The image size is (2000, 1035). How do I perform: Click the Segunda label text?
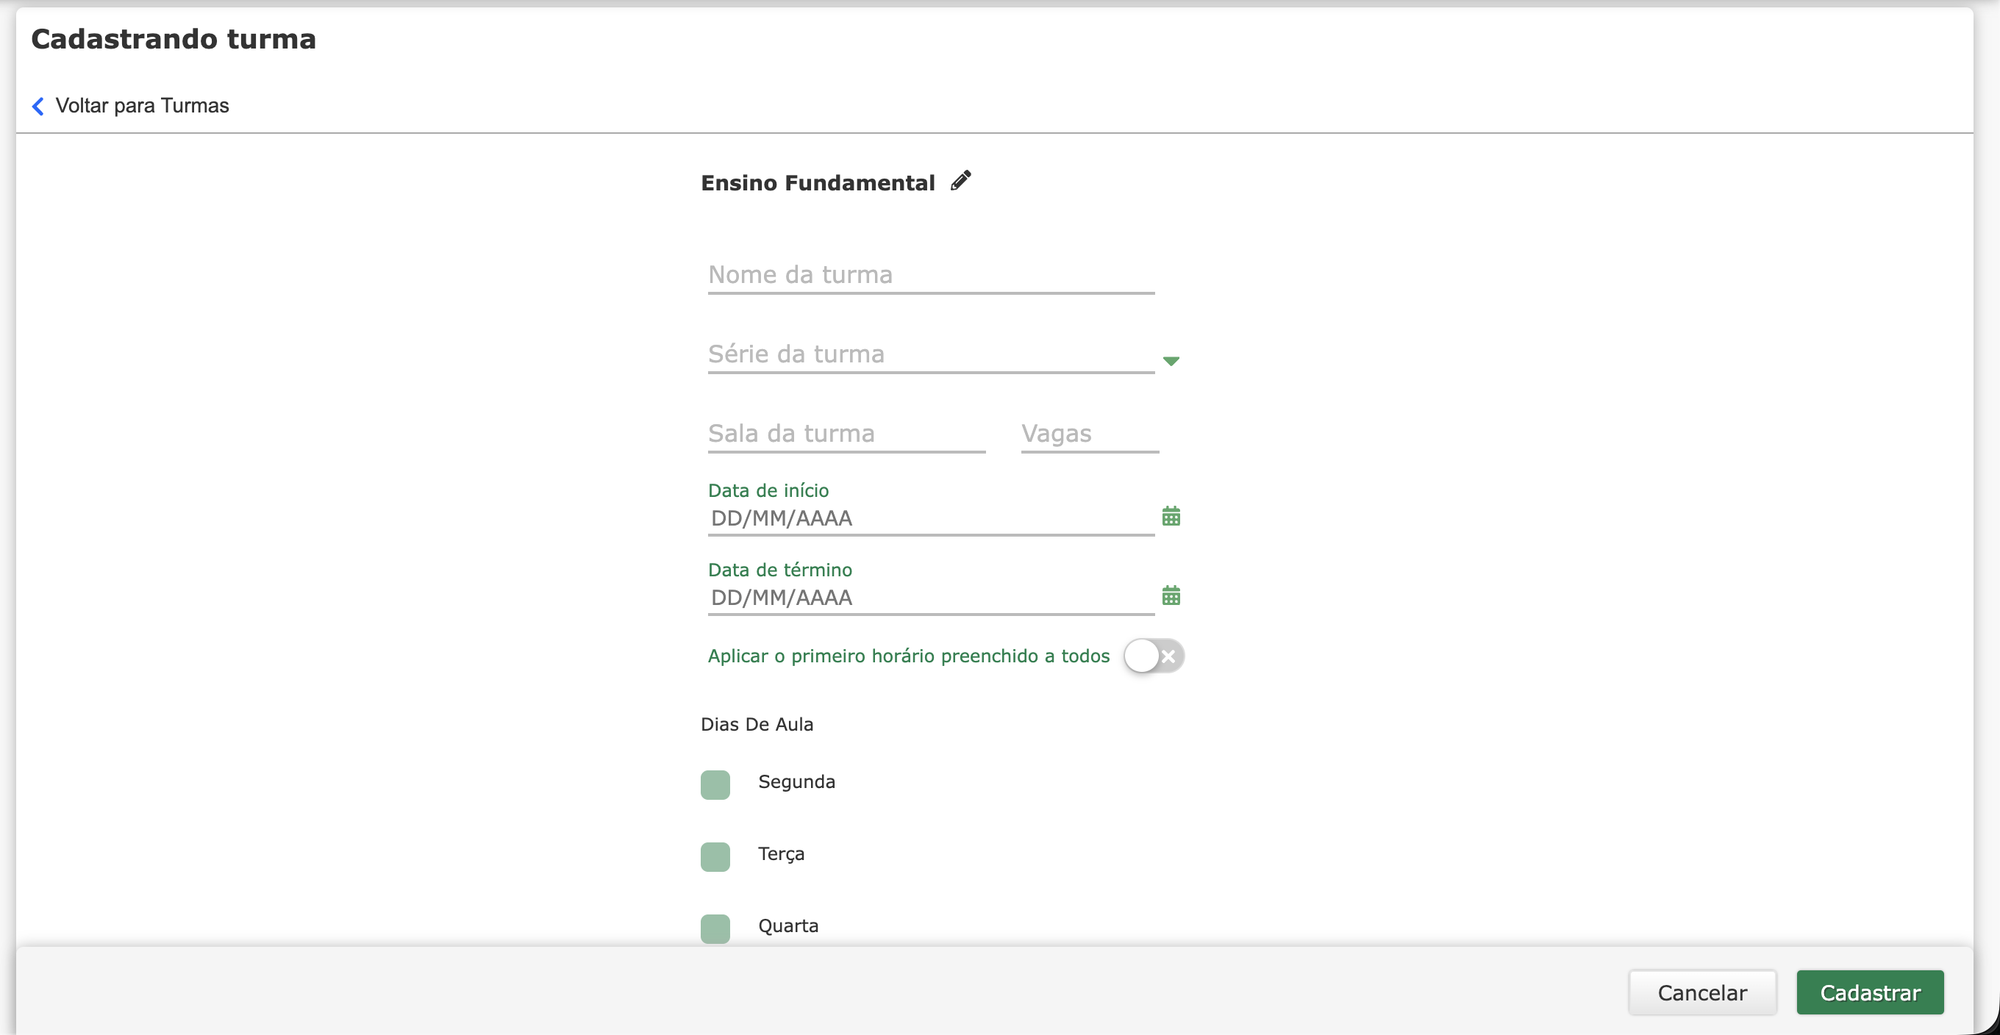pyautogui.click(x=797, y=782)
